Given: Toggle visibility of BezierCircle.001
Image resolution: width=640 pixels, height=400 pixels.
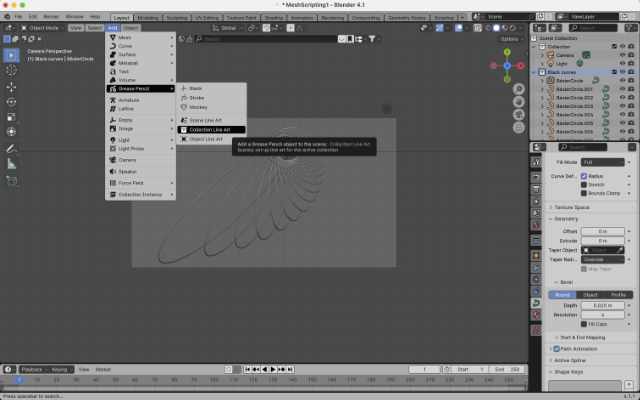Looking at the screenshot, I should point(622,89).
